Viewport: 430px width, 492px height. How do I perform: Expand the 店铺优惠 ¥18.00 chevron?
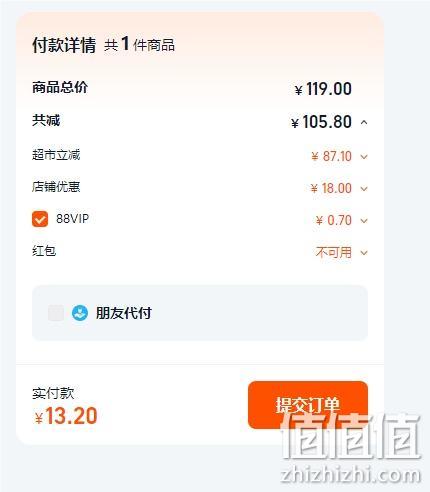(364, 189)
